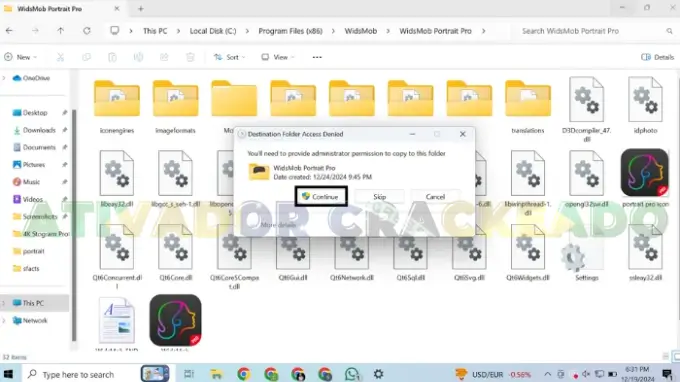Select Qt6Concurrent.dll file
The height and width of the screenshot is (382, 680).
(x=117, y=256)
